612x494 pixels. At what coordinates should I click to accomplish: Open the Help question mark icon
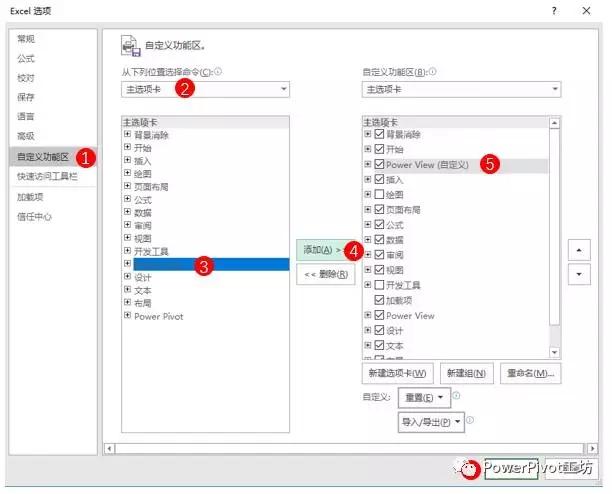(x=554, y=11)
